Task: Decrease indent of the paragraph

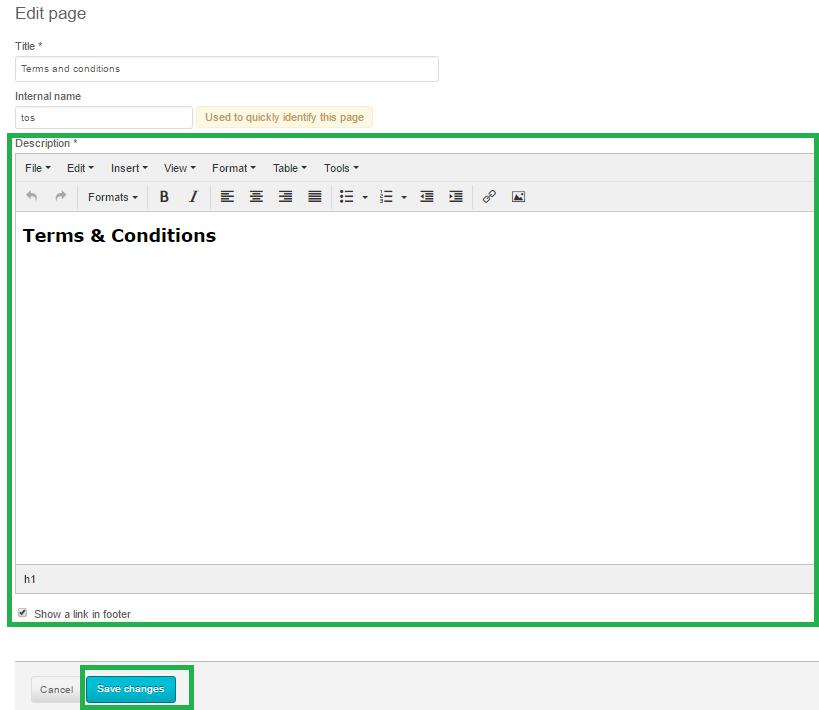Action: click(427, 196)
